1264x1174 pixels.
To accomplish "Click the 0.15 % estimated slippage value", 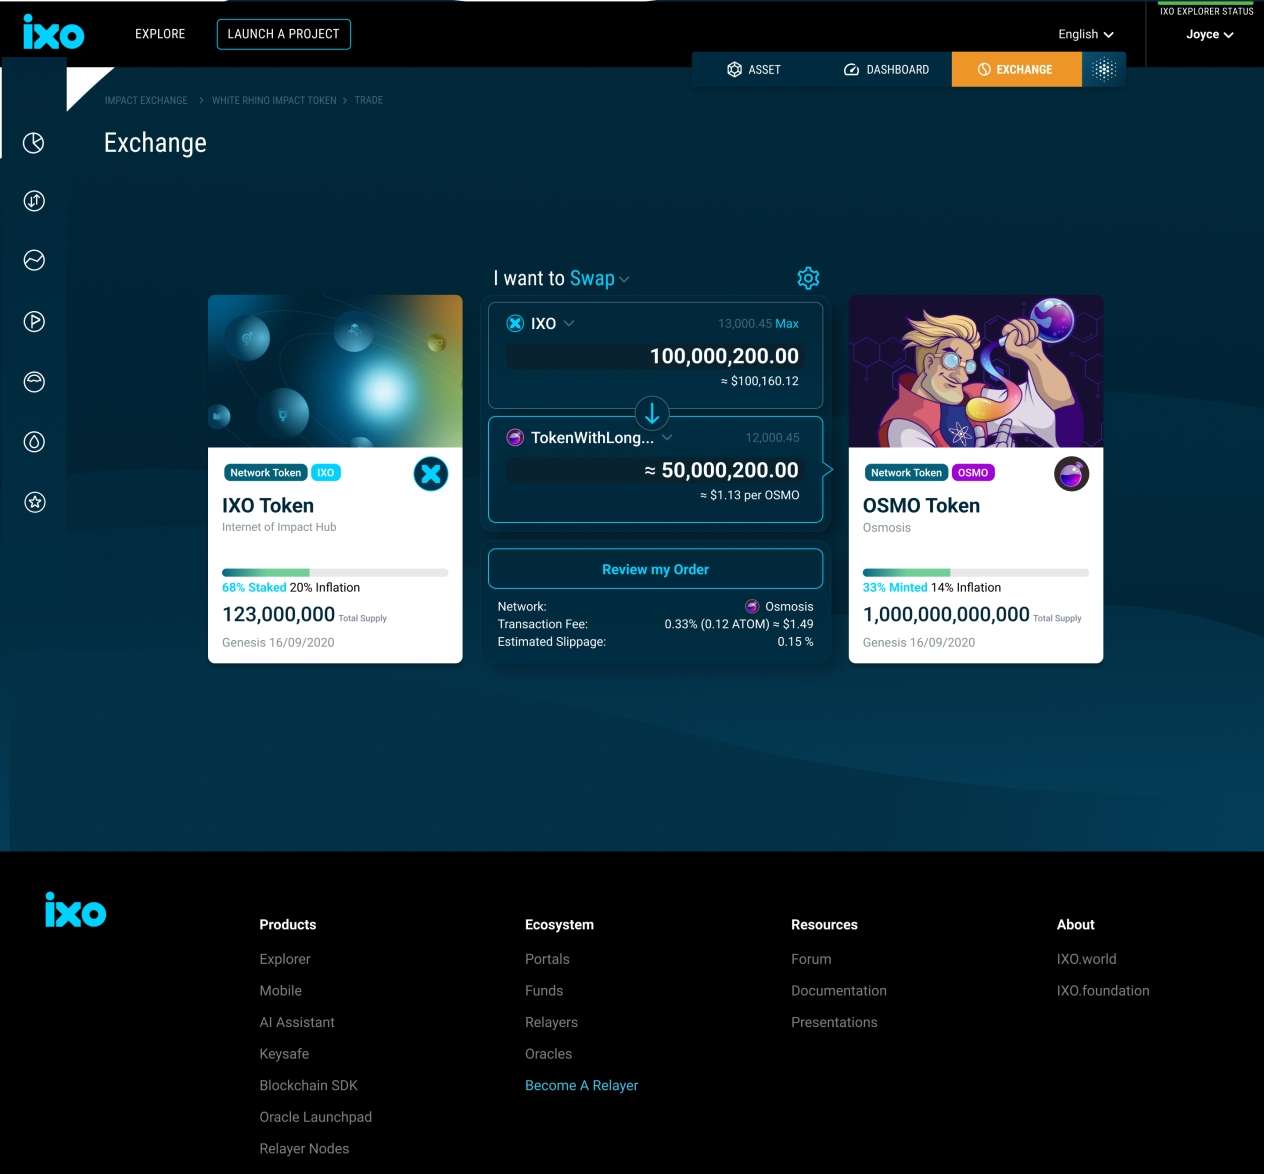I will [795, 642].
